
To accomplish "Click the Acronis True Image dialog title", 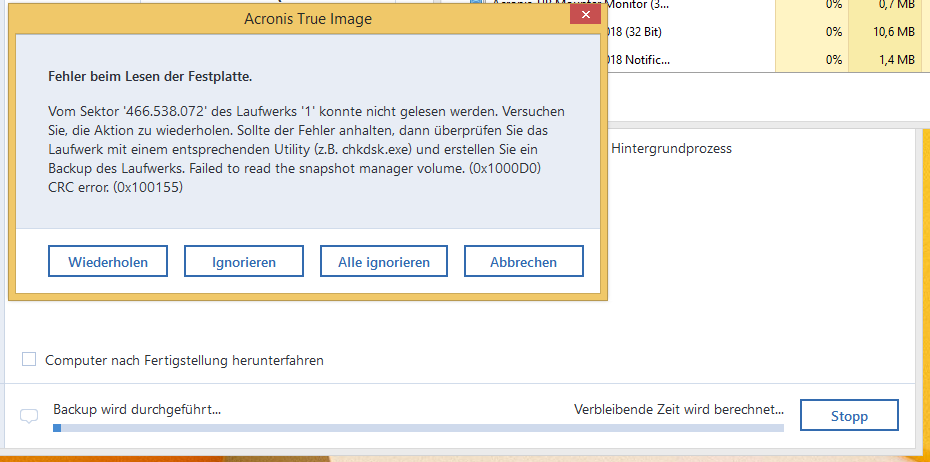I will (x=308, y=19).
